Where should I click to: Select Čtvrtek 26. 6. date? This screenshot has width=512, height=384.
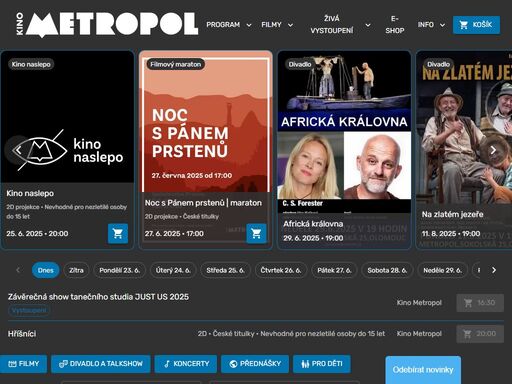coord(281,270)
